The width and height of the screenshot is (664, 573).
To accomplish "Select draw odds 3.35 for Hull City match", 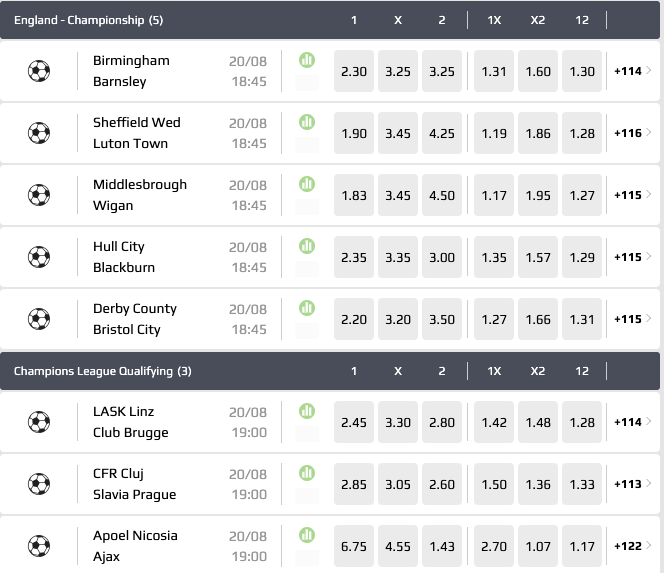I will click(x=398, y=257).
